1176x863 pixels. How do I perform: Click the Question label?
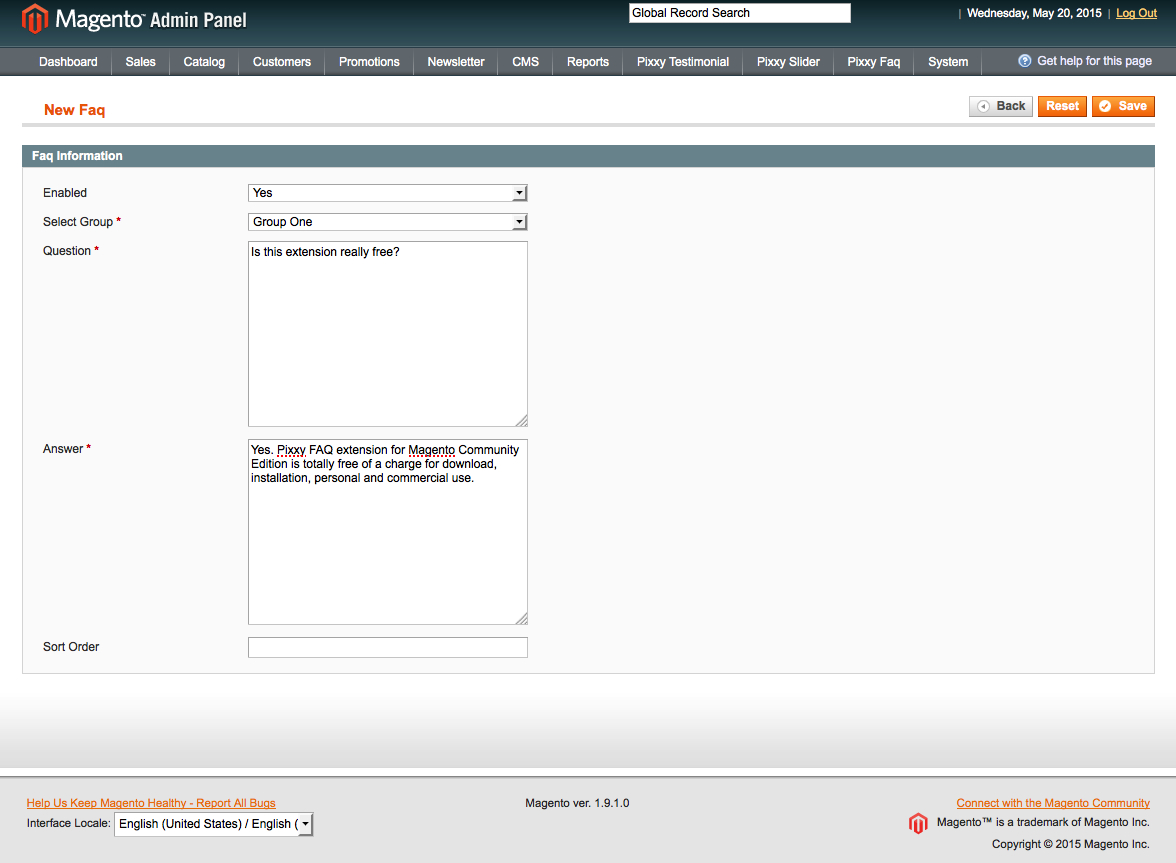point(67,250)
